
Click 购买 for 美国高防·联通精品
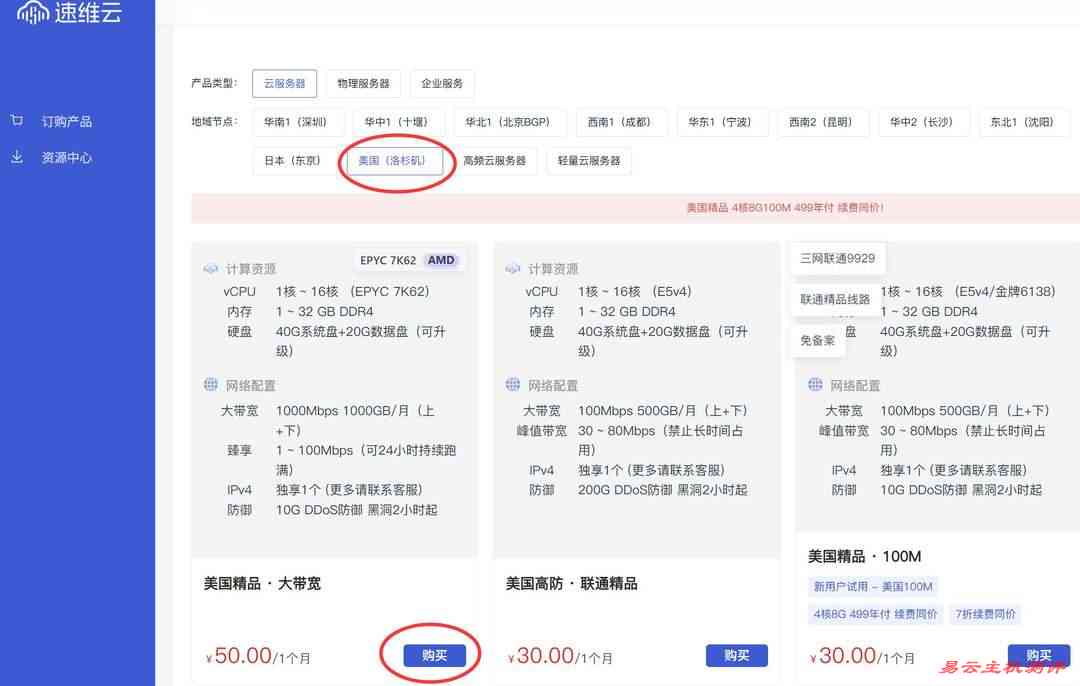737,655
